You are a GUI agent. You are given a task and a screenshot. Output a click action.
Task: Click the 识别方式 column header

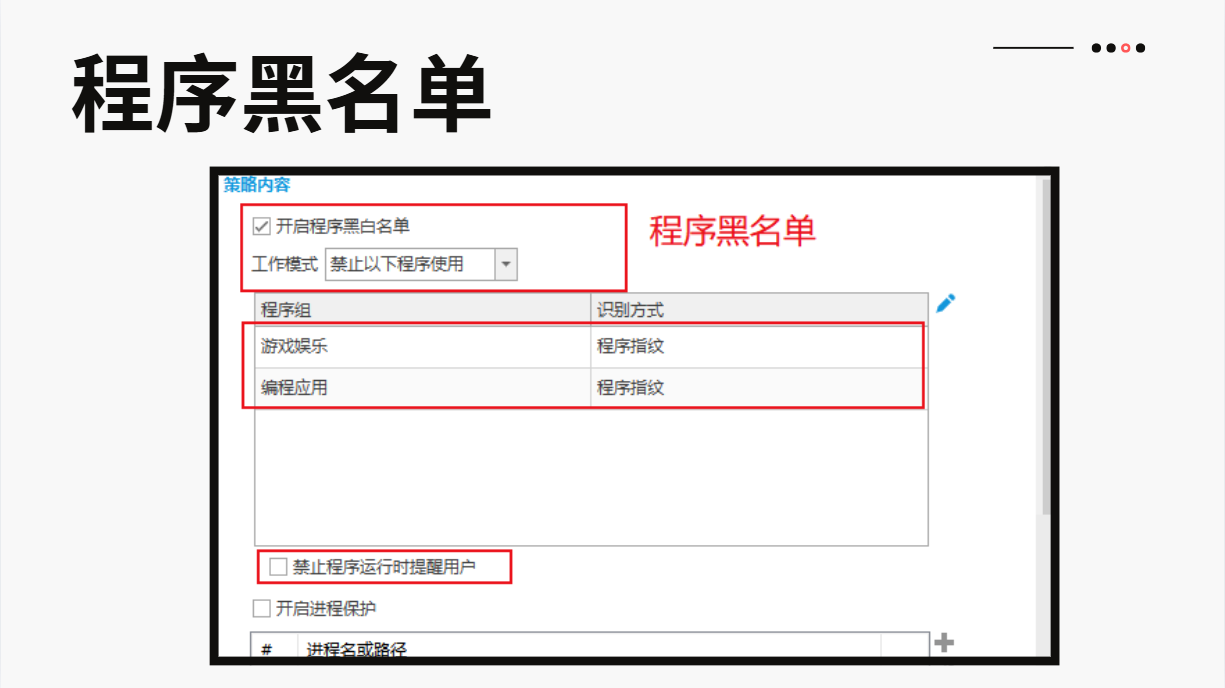point(631,310)
